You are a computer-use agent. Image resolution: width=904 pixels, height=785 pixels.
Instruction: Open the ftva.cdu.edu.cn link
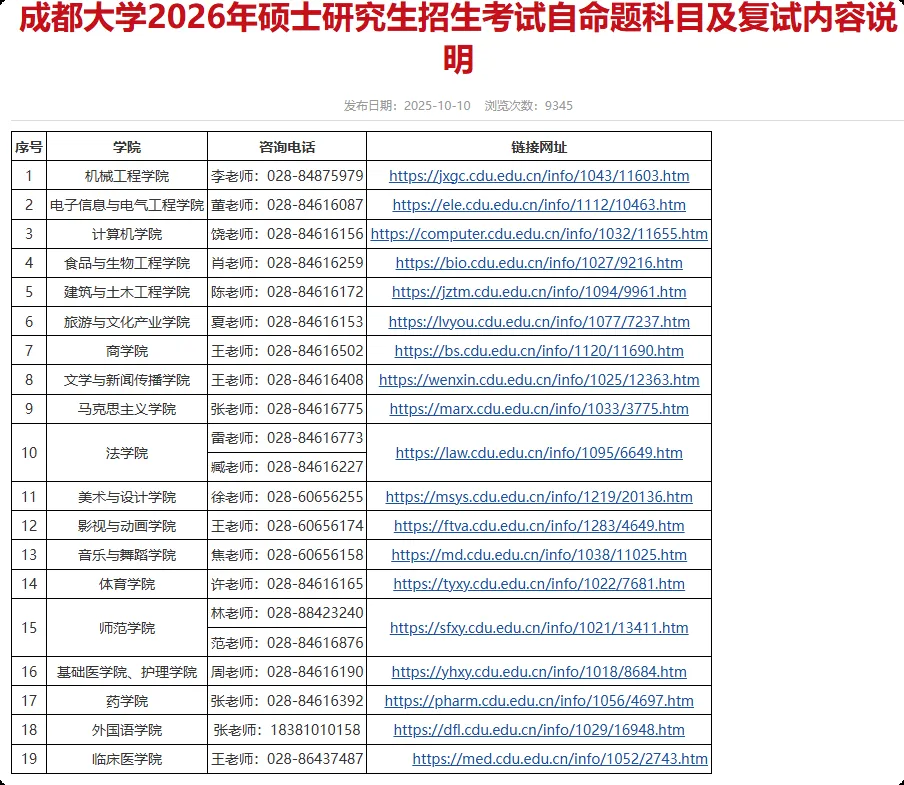[539, 526]
